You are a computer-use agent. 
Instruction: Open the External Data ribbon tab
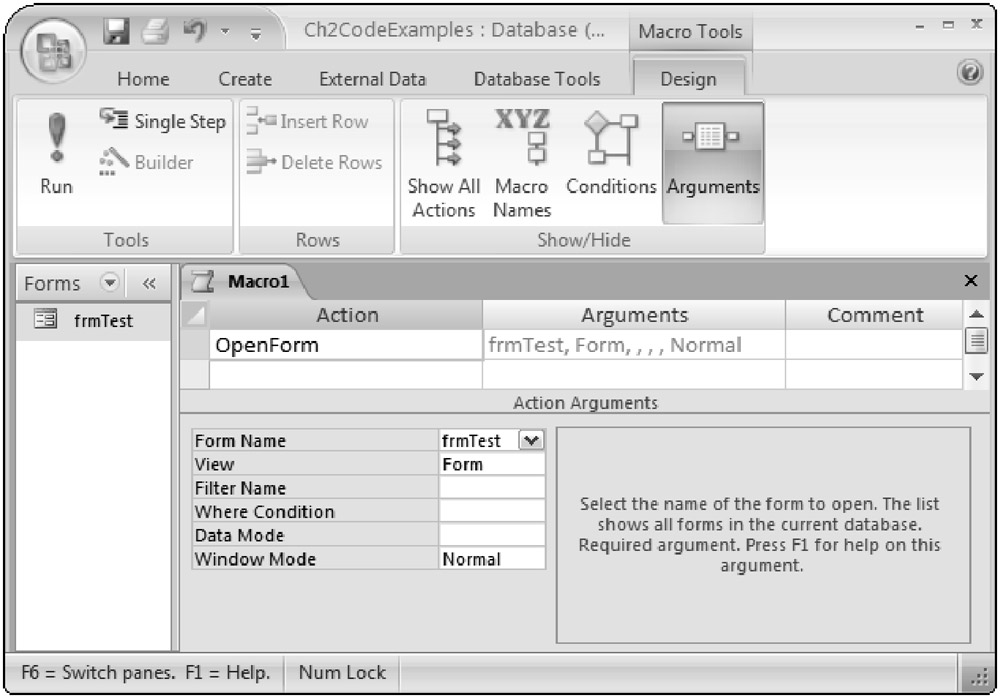[x=372, y=79]
